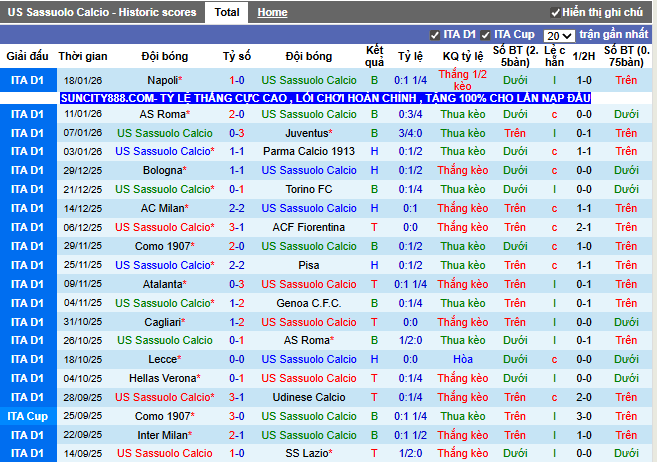Click ACF Fiorentina team name
The height and width of the screenshot is (462, 657).
pyautogui.click(x=309, y=227)
